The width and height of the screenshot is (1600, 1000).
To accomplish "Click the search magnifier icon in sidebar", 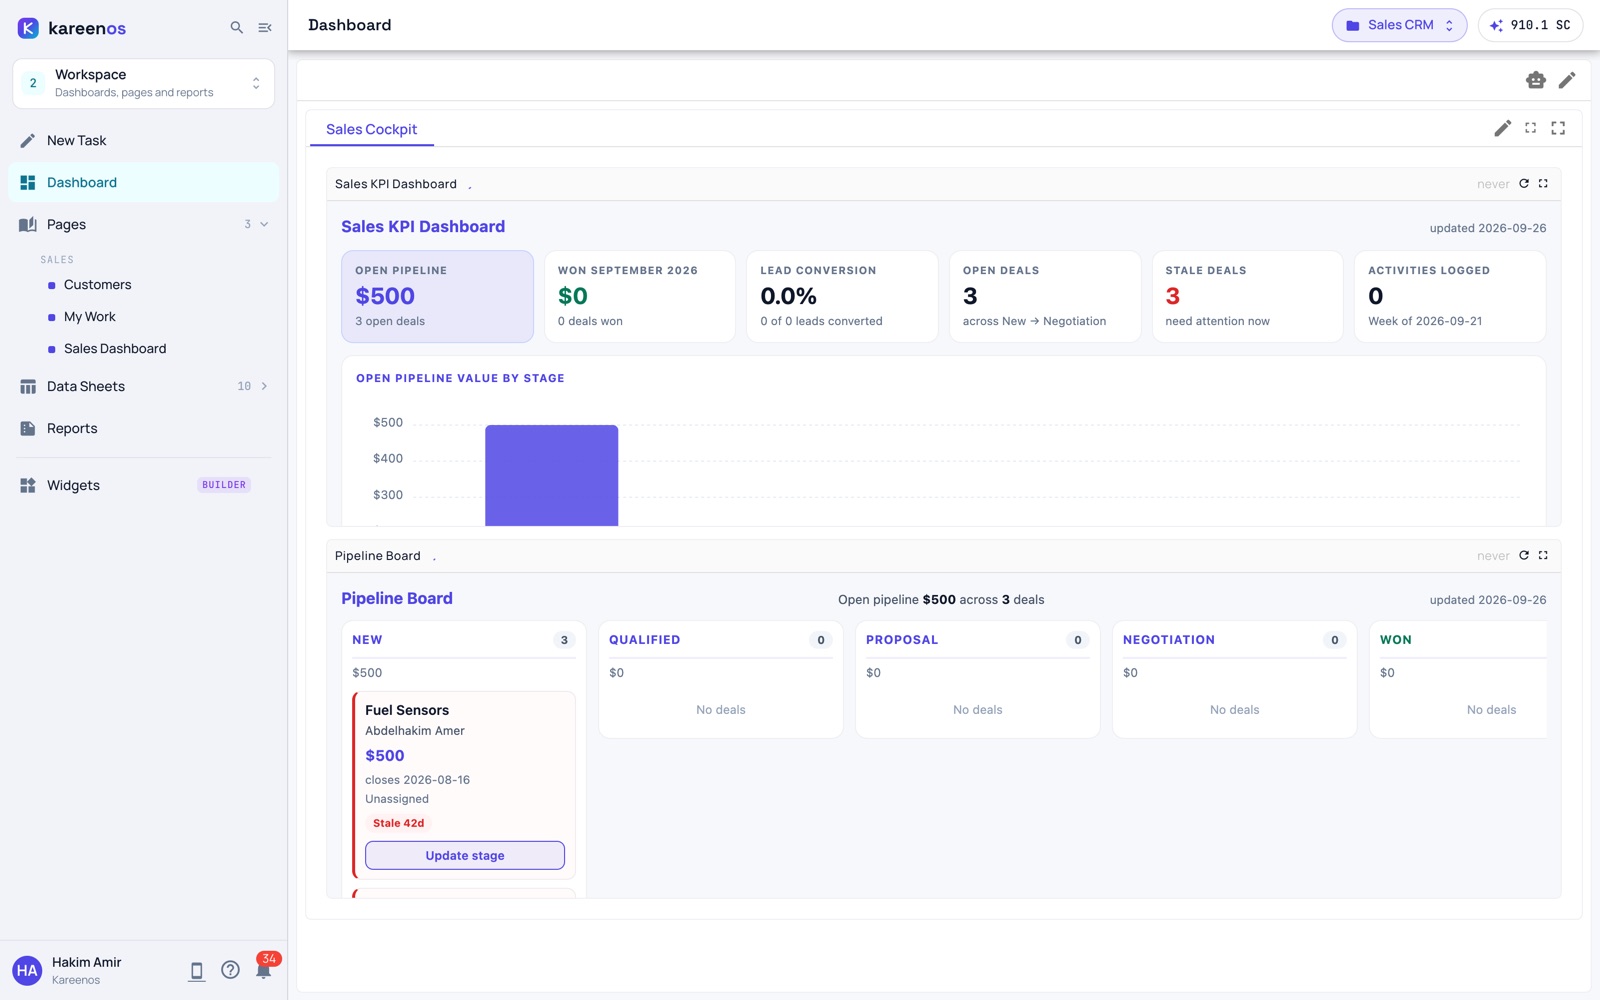I will [x=237, y=28].
